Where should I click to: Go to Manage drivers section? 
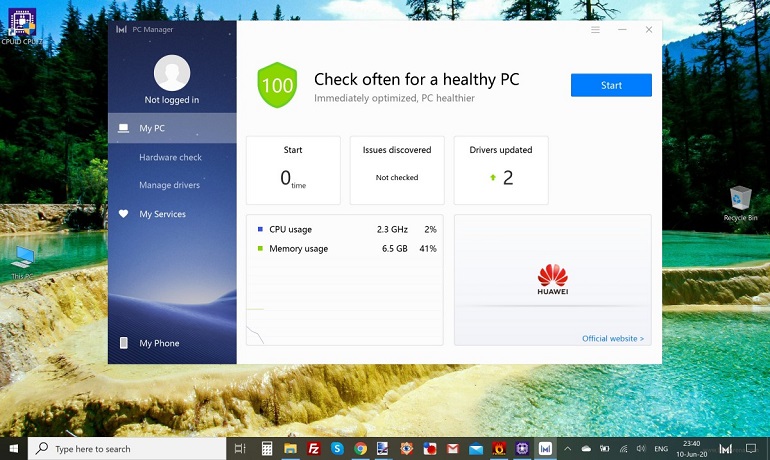(169, 185)
